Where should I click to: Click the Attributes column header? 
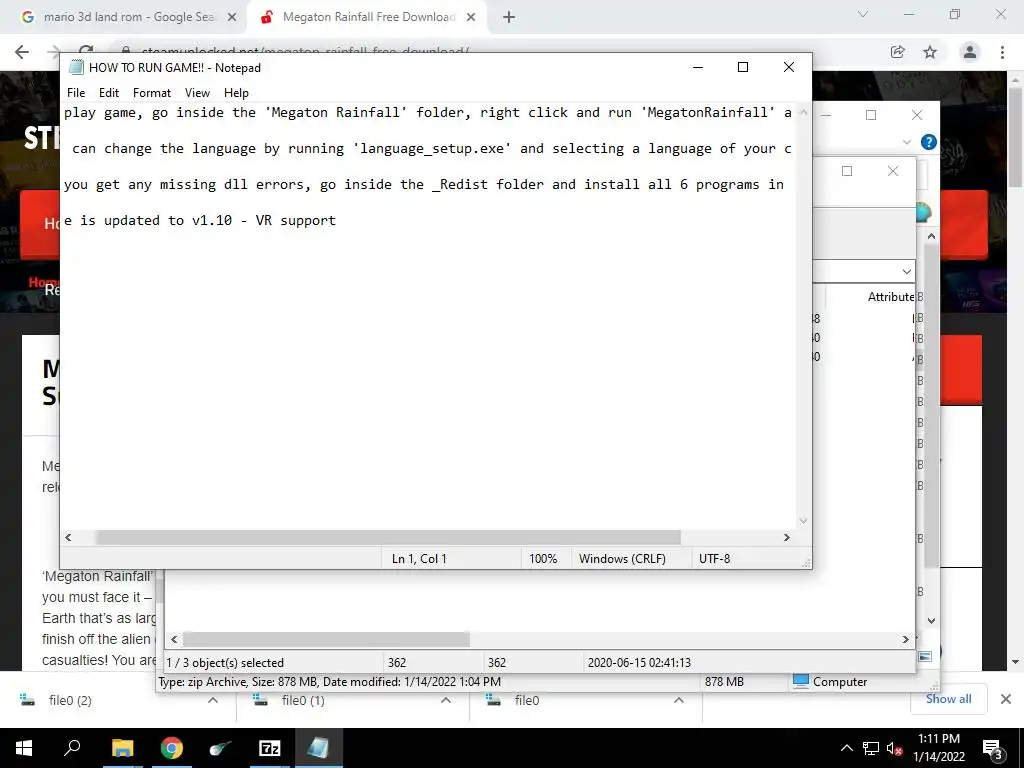891,296
